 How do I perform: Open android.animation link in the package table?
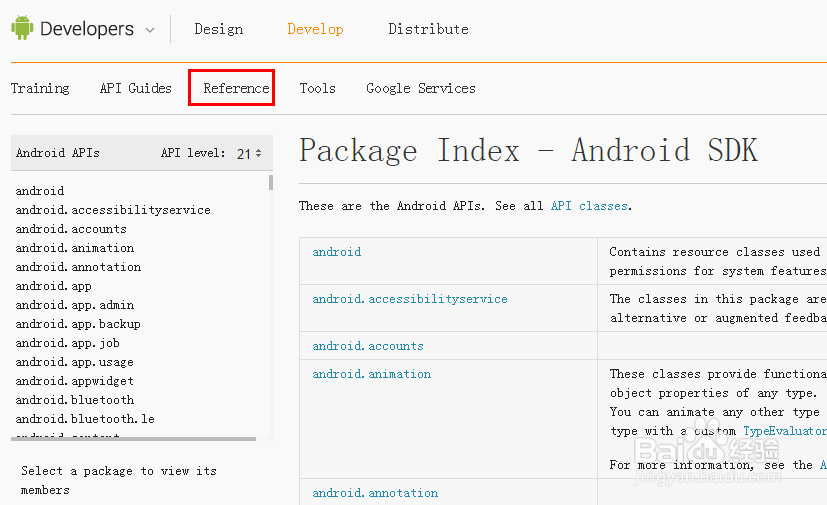click(371, 374)
